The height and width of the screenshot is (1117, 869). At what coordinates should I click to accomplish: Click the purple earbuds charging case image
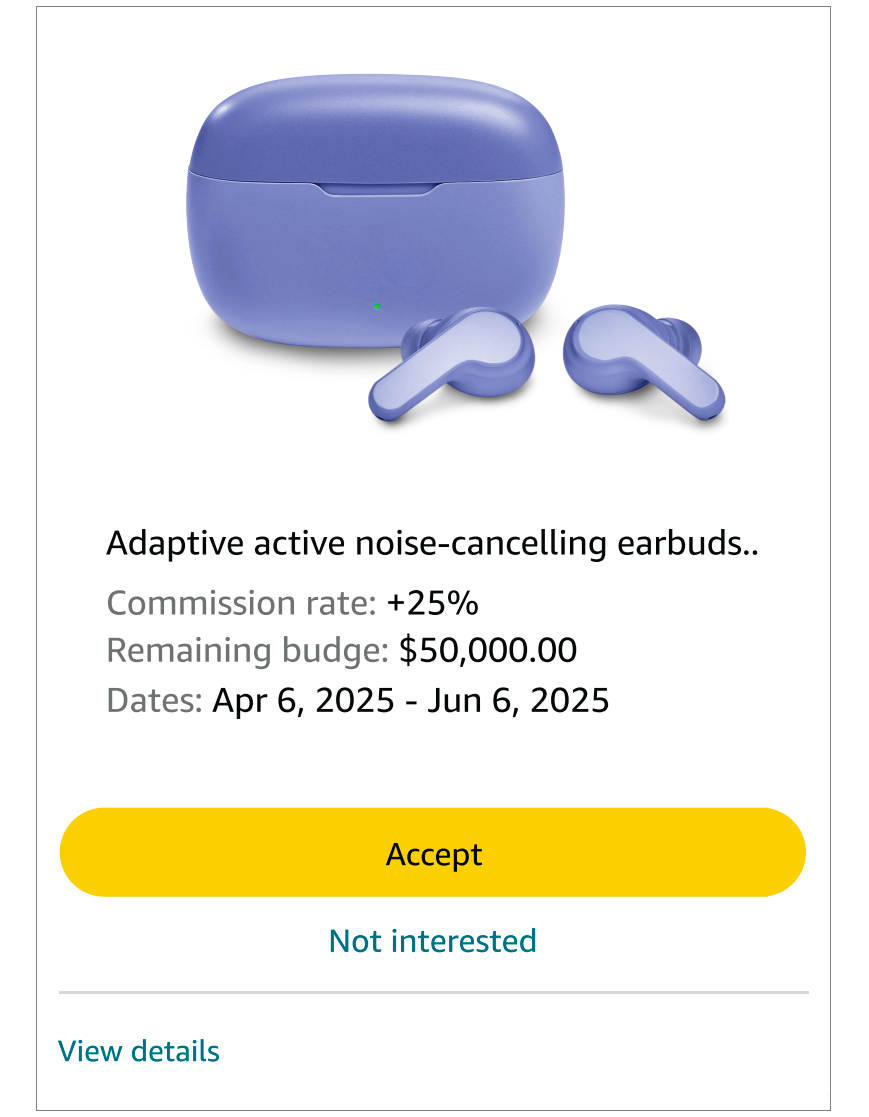(x=375, y=212)
